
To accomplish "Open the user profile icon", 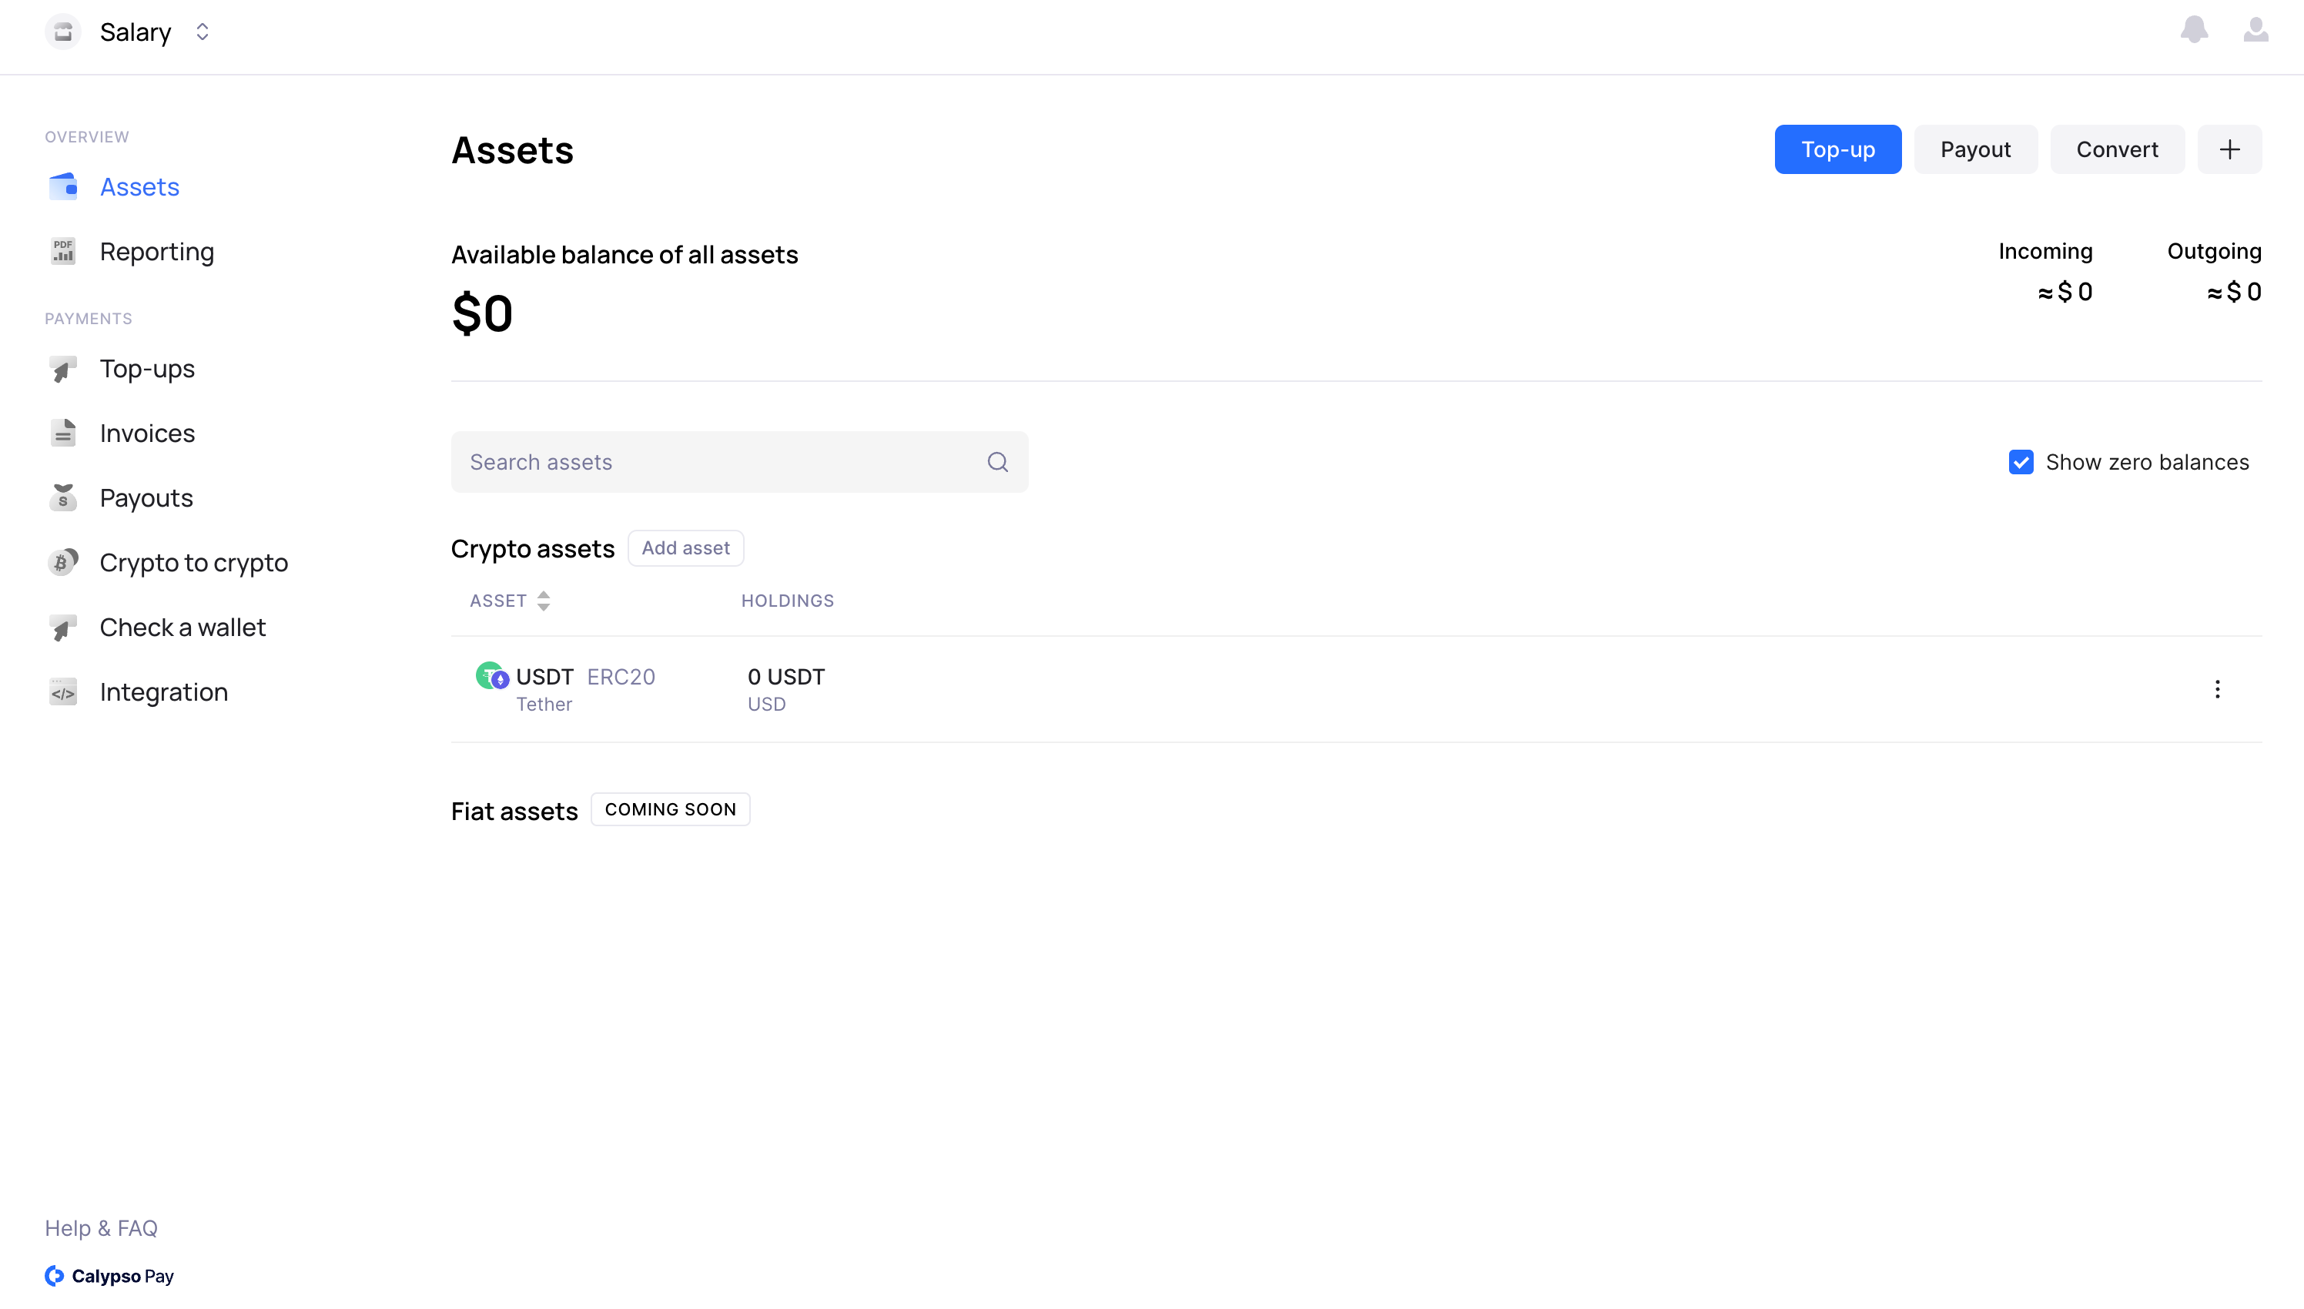I will [2255, 30].
